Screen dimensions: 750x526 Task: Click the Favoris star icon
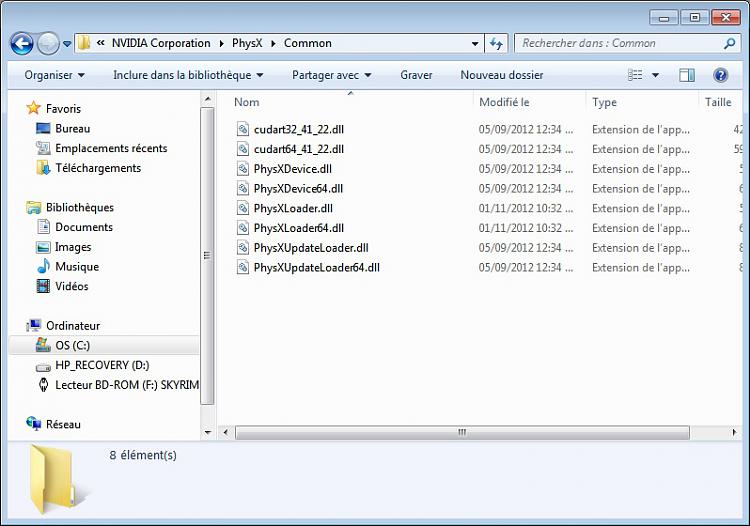[x=33, y=108]
